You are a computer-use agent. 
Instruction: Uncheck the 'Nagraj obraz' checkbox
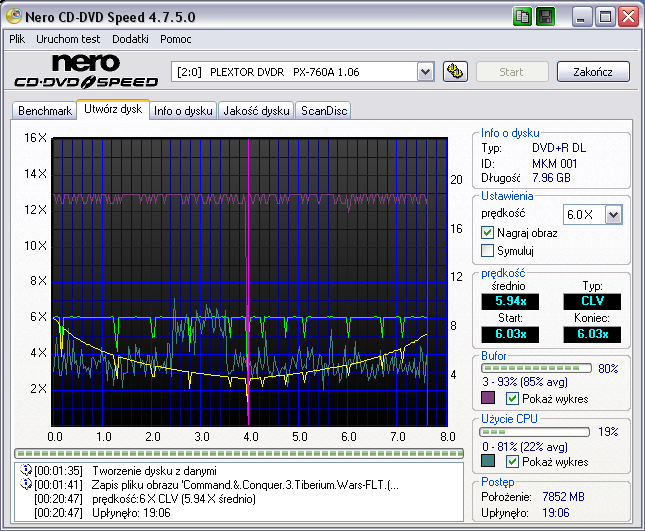coord(487,233)
